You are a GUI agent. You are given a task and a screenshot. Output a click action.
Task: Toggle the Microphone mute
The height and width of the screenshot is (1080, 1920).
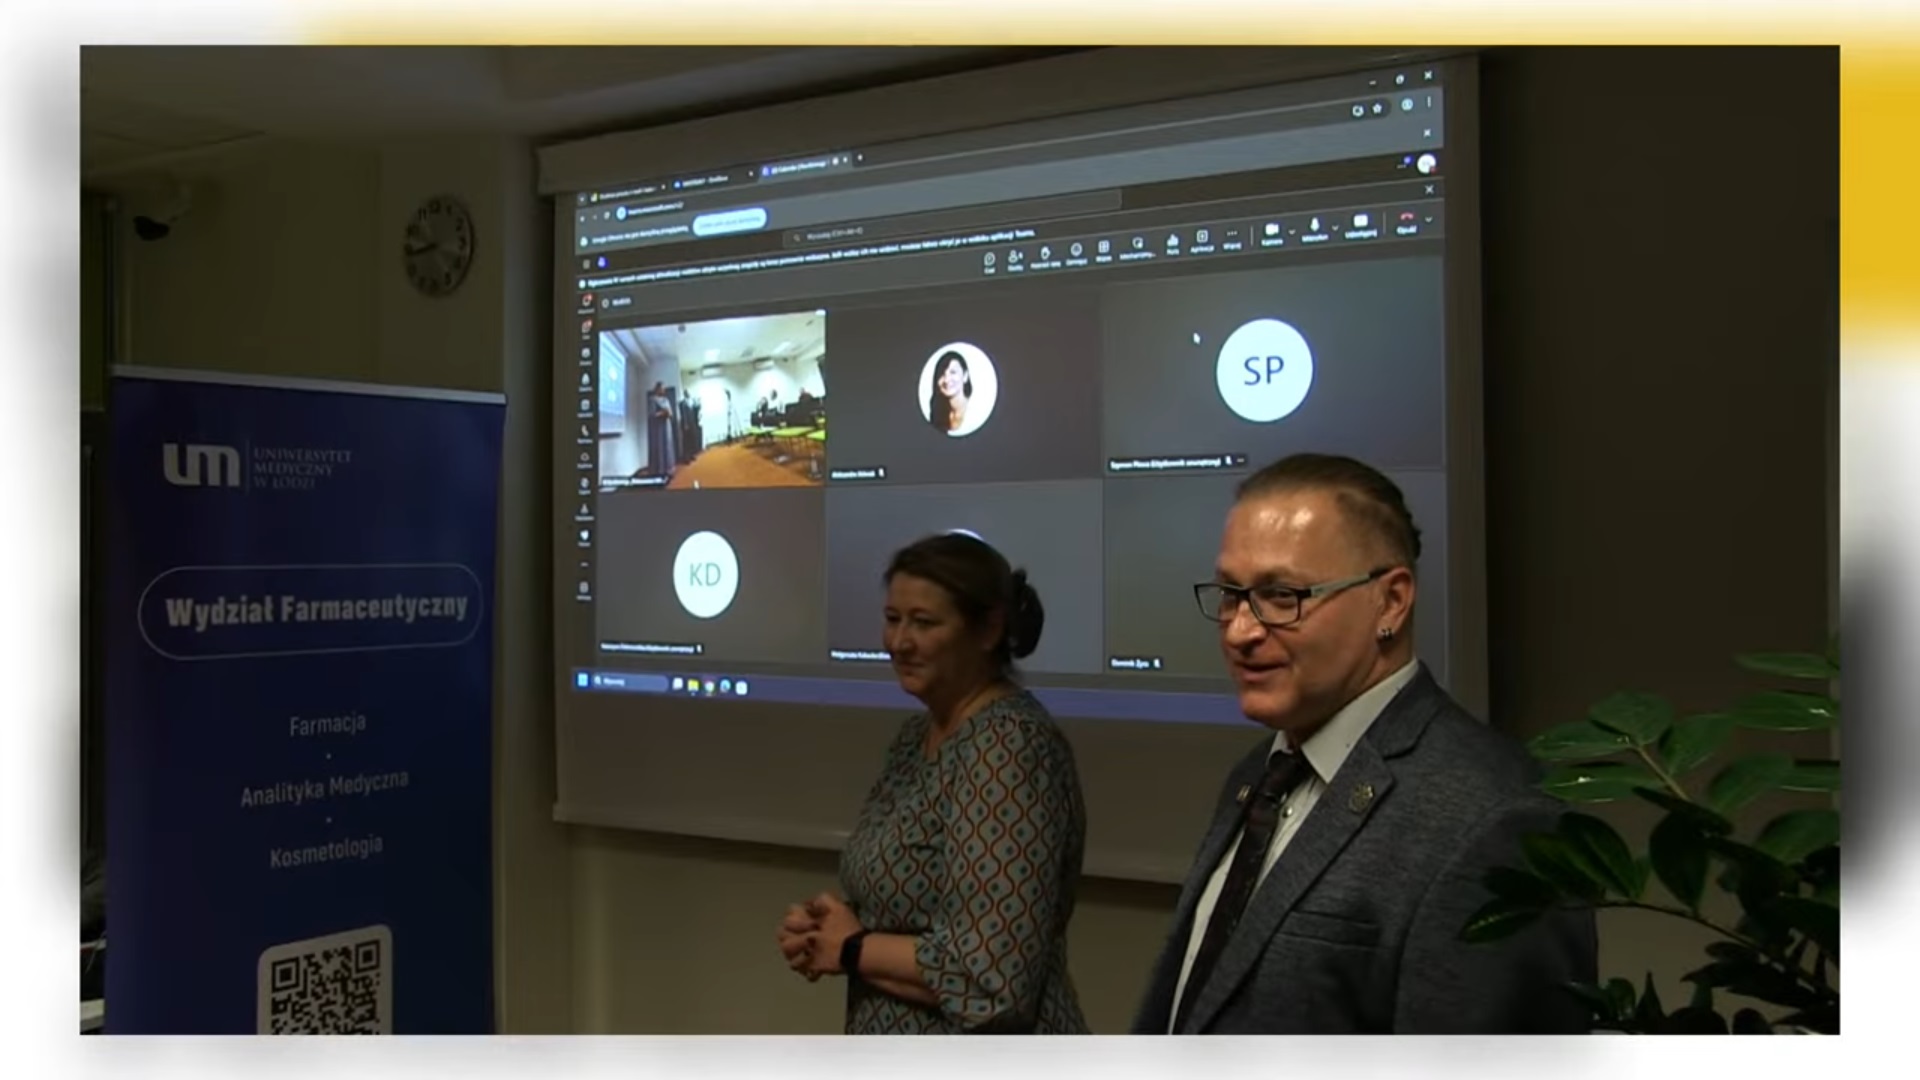tap(1314, 226)
